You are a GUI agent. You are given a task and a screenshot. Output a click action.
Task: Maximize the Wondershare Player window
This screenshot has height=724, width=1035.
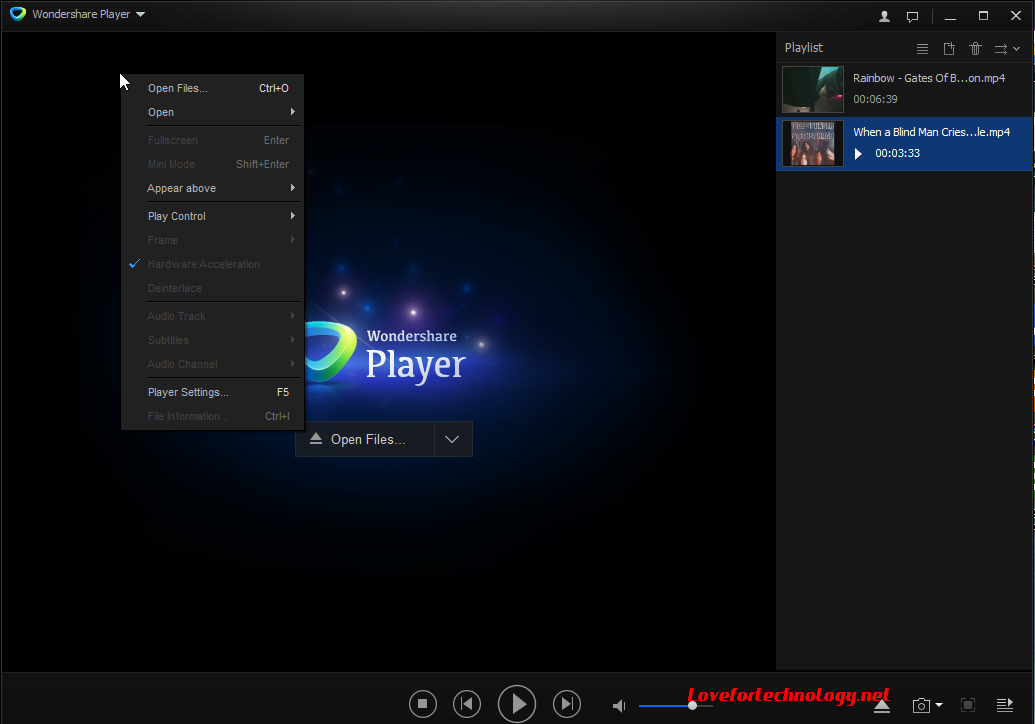tap(983, 16)
